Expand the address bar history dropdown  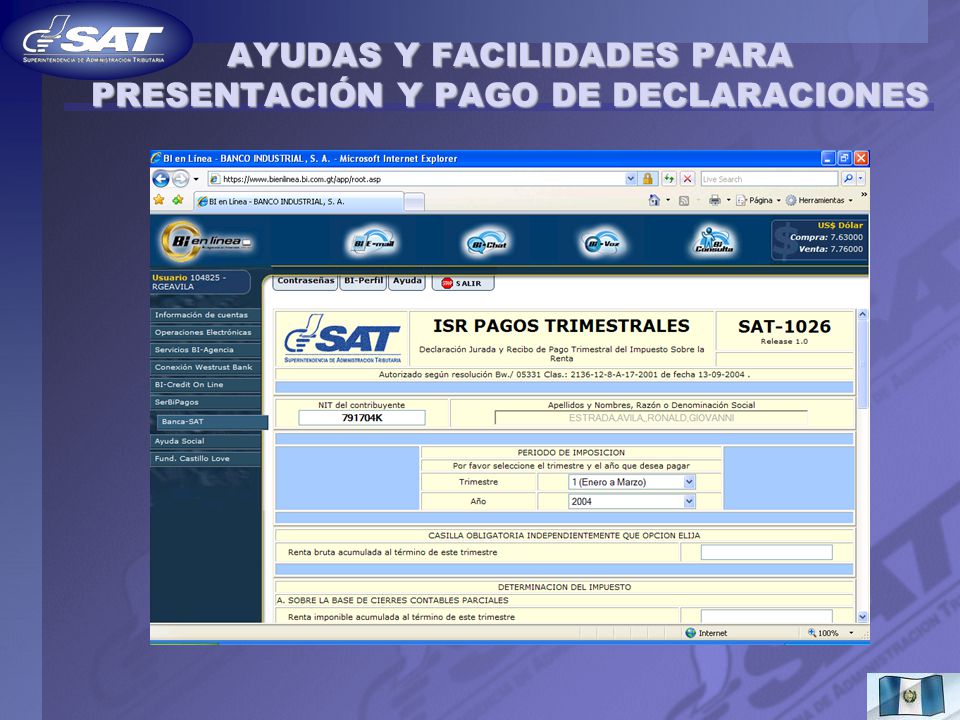point(631,179)
